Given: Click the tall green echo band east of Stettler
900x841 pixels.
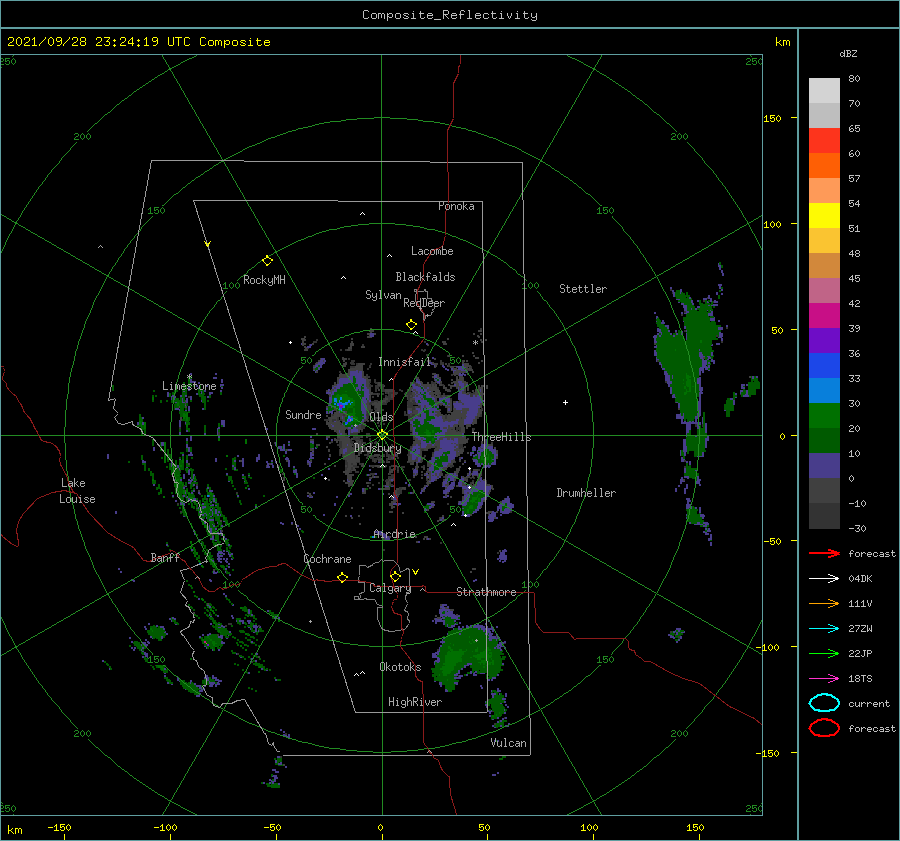Looking at the screenshot, I should click(x=688, y=356).
